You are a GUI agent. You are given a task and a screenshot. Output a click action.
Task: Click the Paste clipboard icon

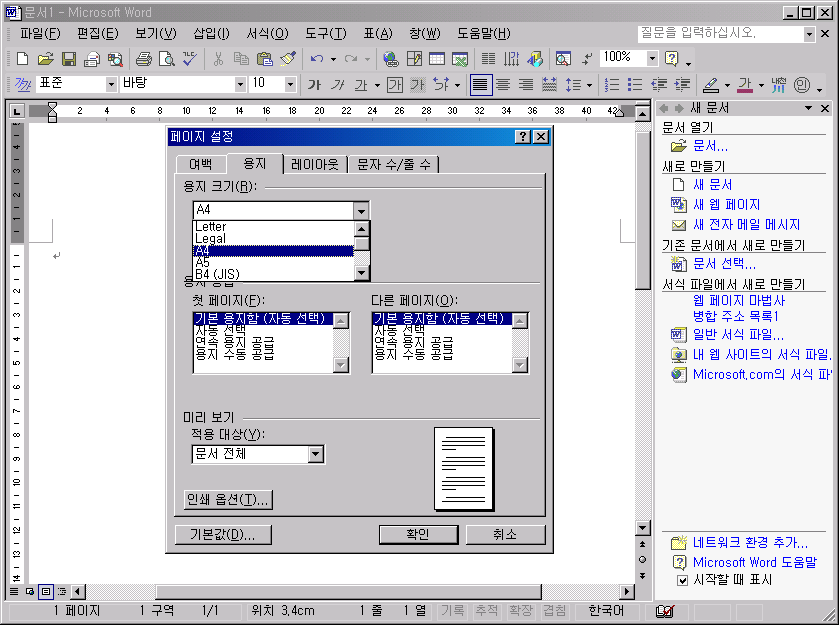265,58
